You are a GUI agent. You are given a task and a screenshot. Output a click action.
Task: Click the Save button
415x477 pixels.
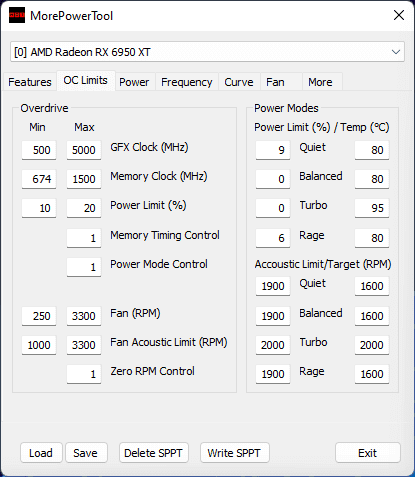coord(86,453)
